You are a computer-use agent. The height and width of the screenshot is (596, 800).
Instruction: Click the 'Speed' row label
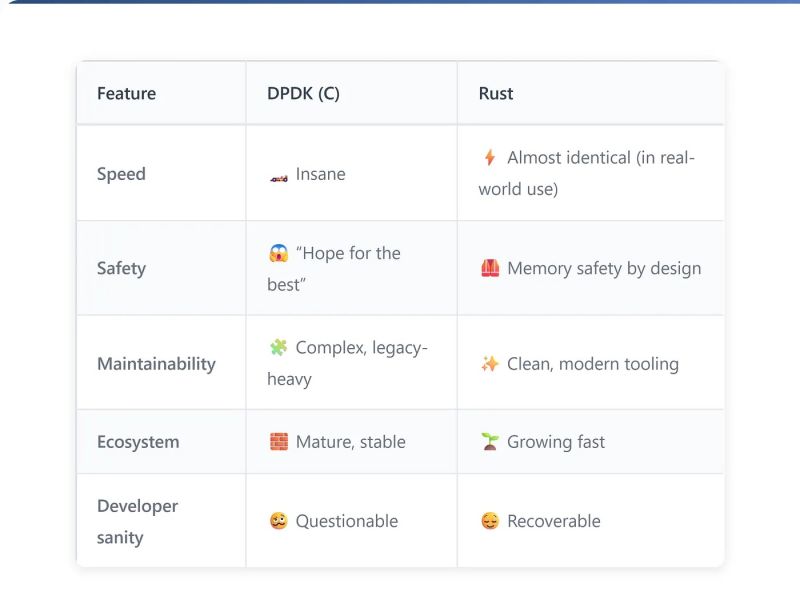[122, 174]
